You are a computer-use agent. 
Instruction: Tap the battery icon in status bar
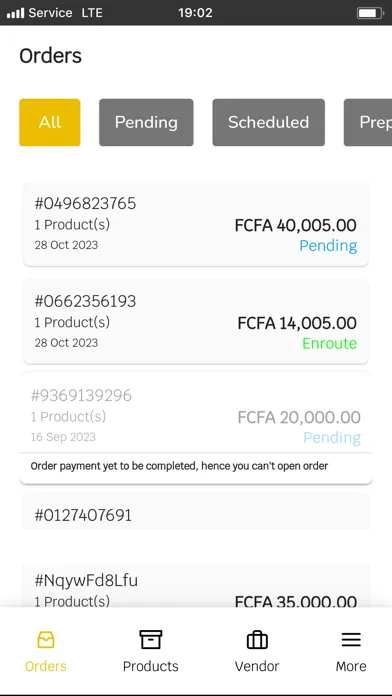tap(370, 13)
